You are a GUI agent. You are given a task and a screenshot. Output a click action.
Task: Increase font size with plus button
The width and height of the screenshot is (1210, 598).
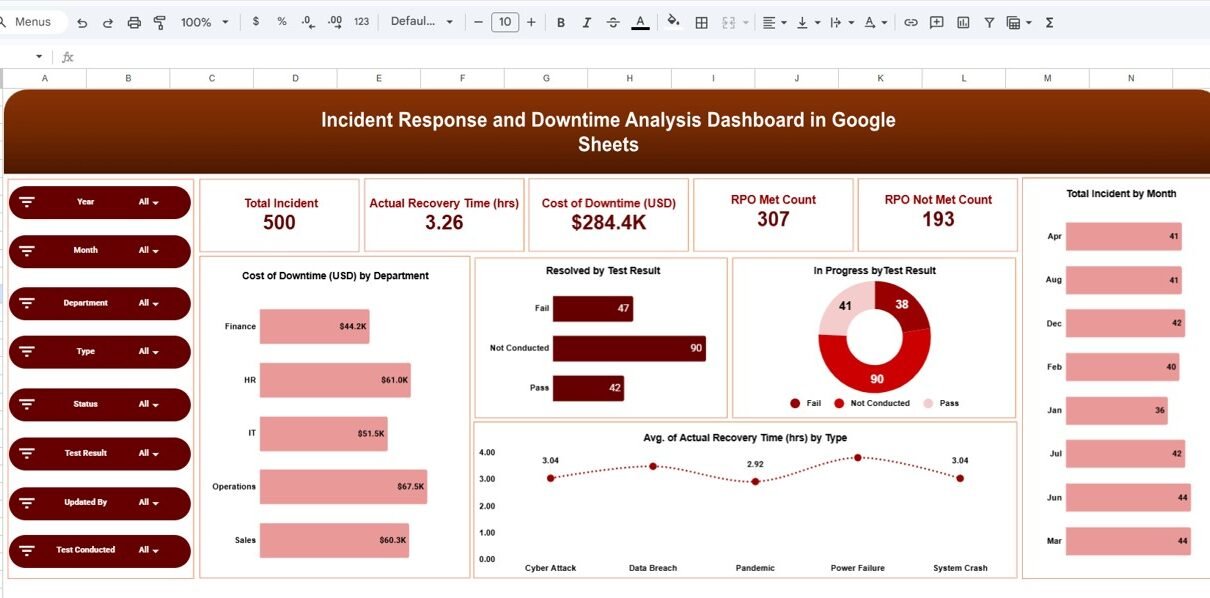pyautogui.click(x=531, y=22)
